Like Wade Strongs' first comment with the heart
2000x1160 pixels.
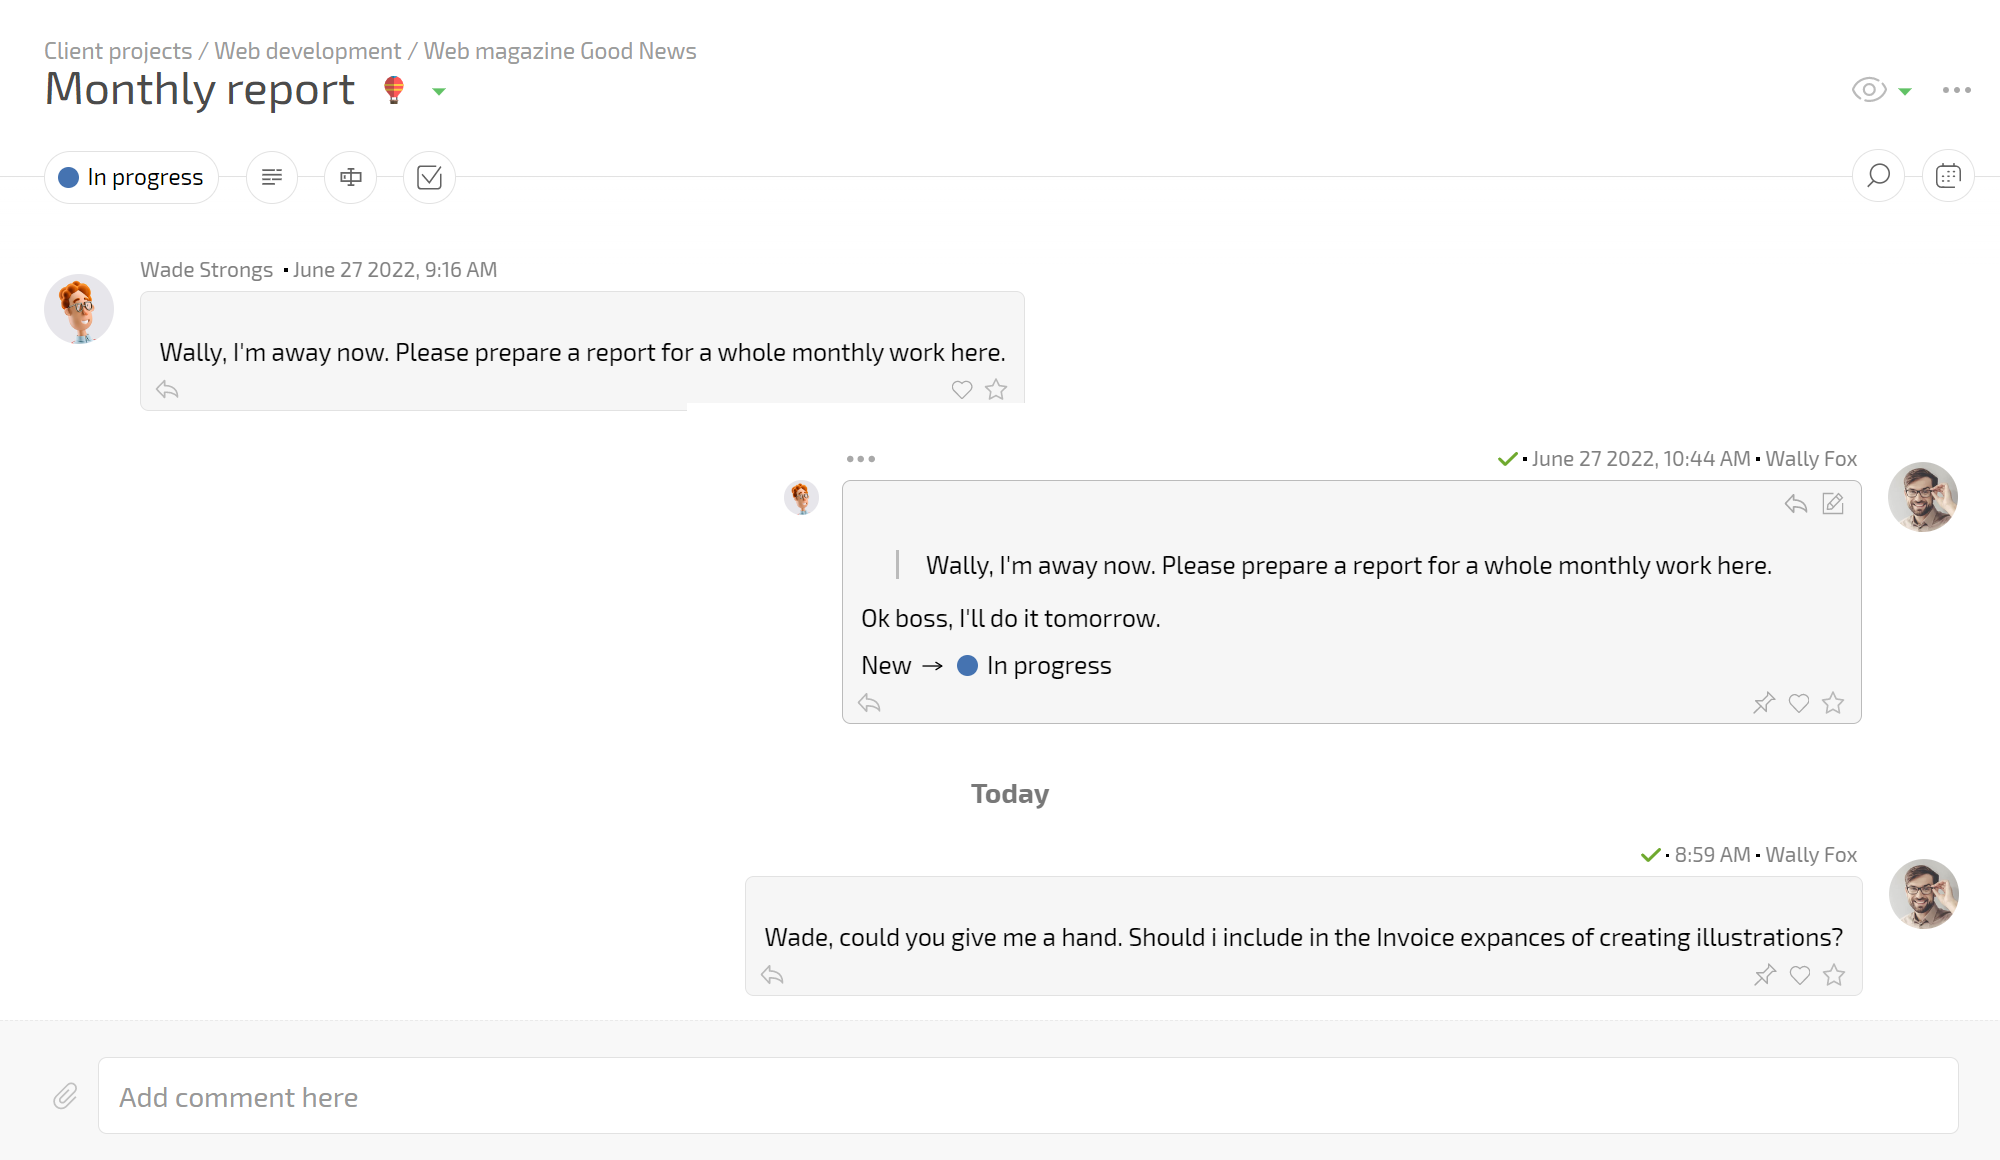click(961, 390)
